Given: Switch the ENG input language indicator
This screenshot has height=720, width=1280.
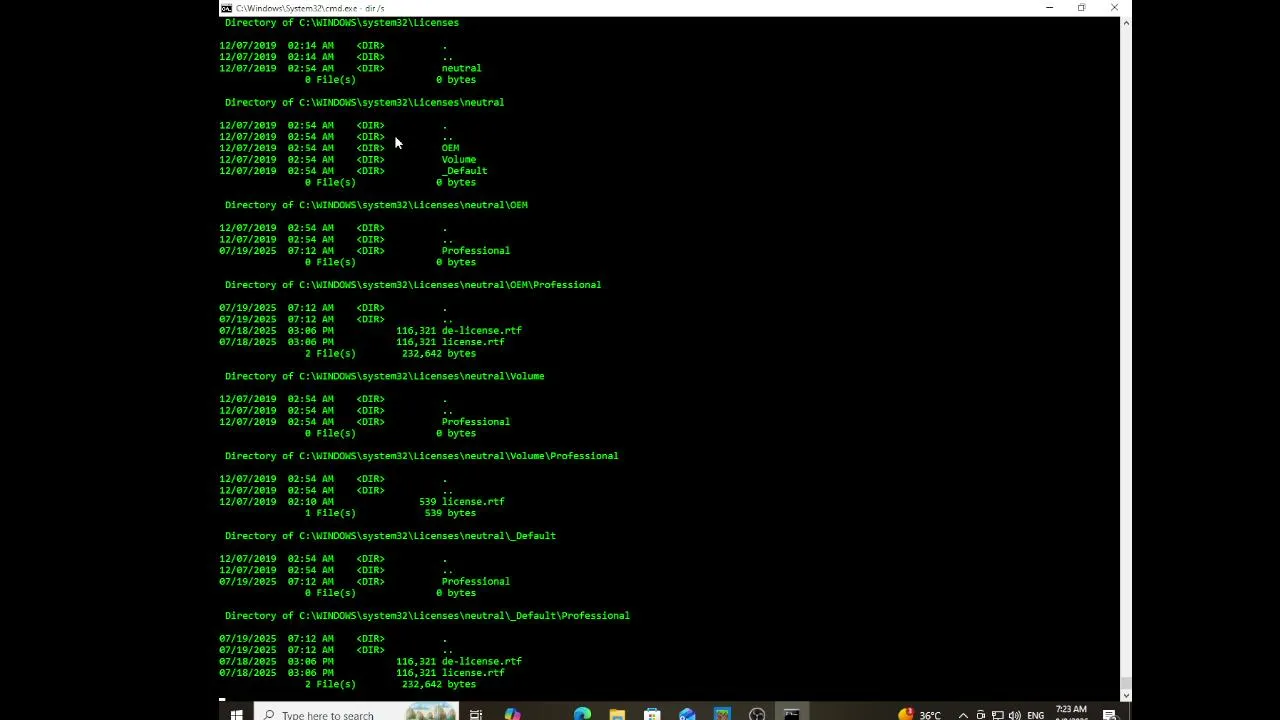Looking at the screenshot, I should point(1036,714).
